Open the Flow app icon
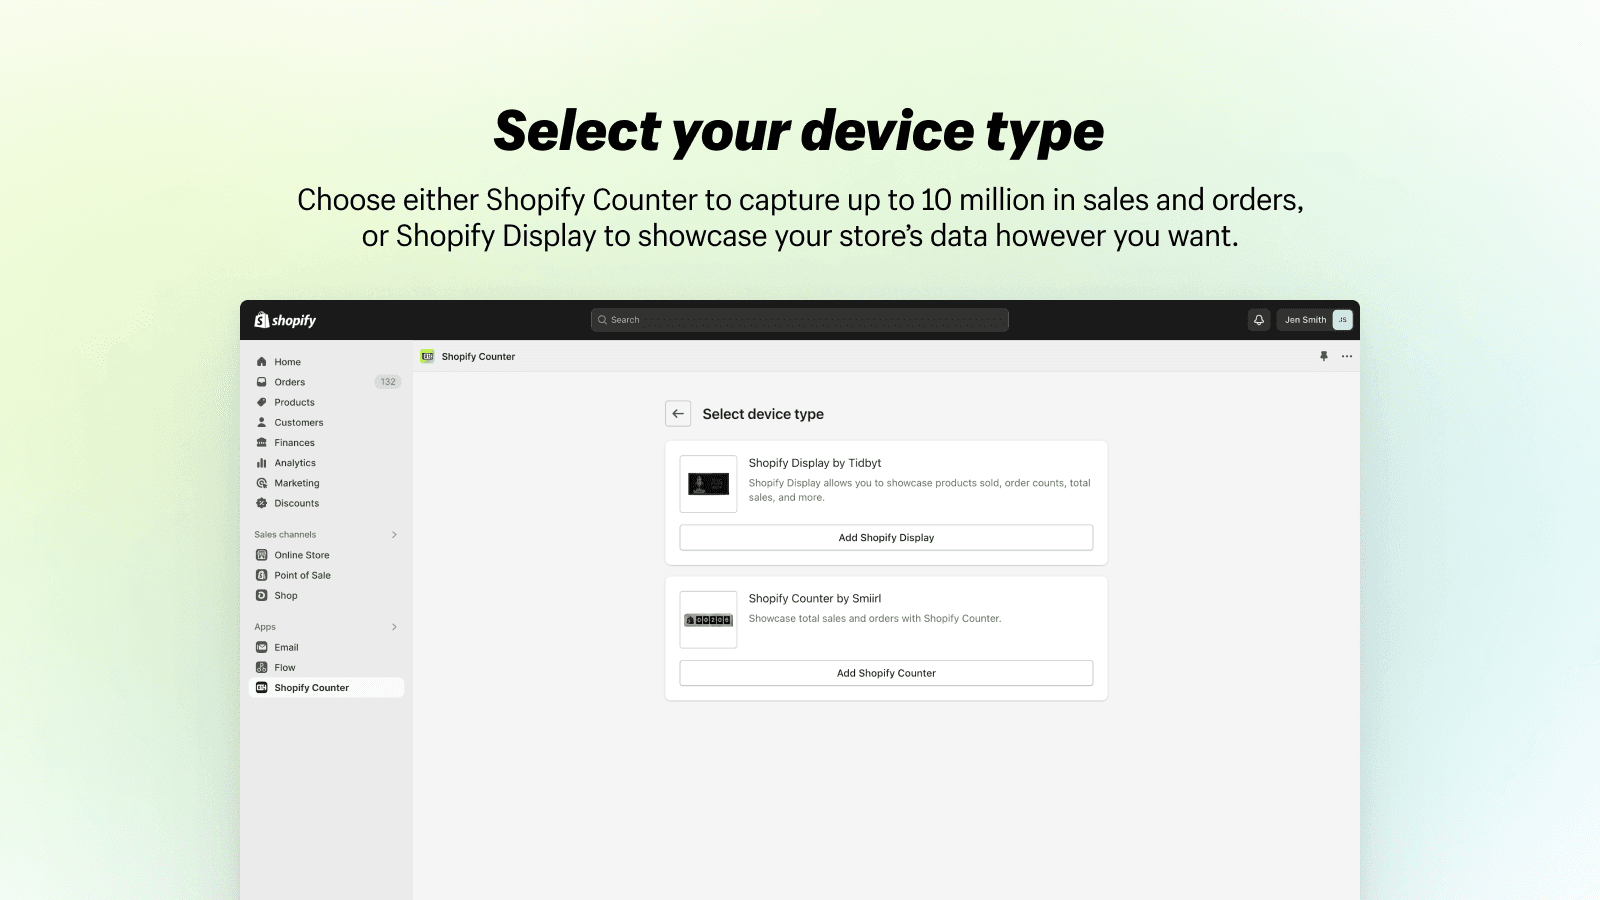 (262, 667)
